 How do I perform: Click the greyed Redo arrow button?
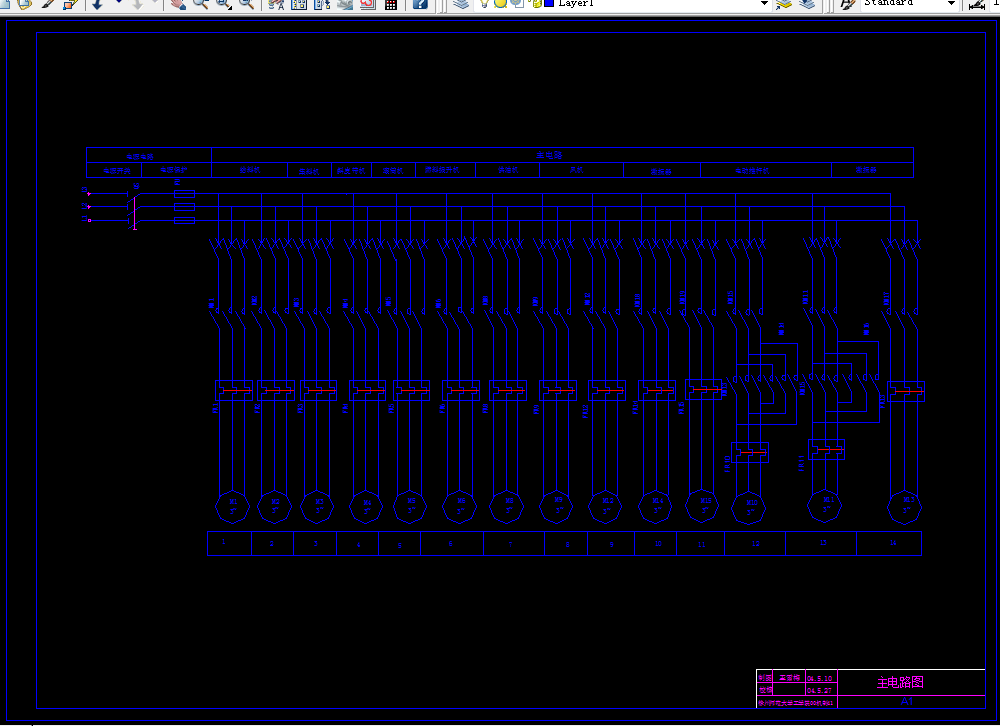pyautogui.click(x=138, y=4)
